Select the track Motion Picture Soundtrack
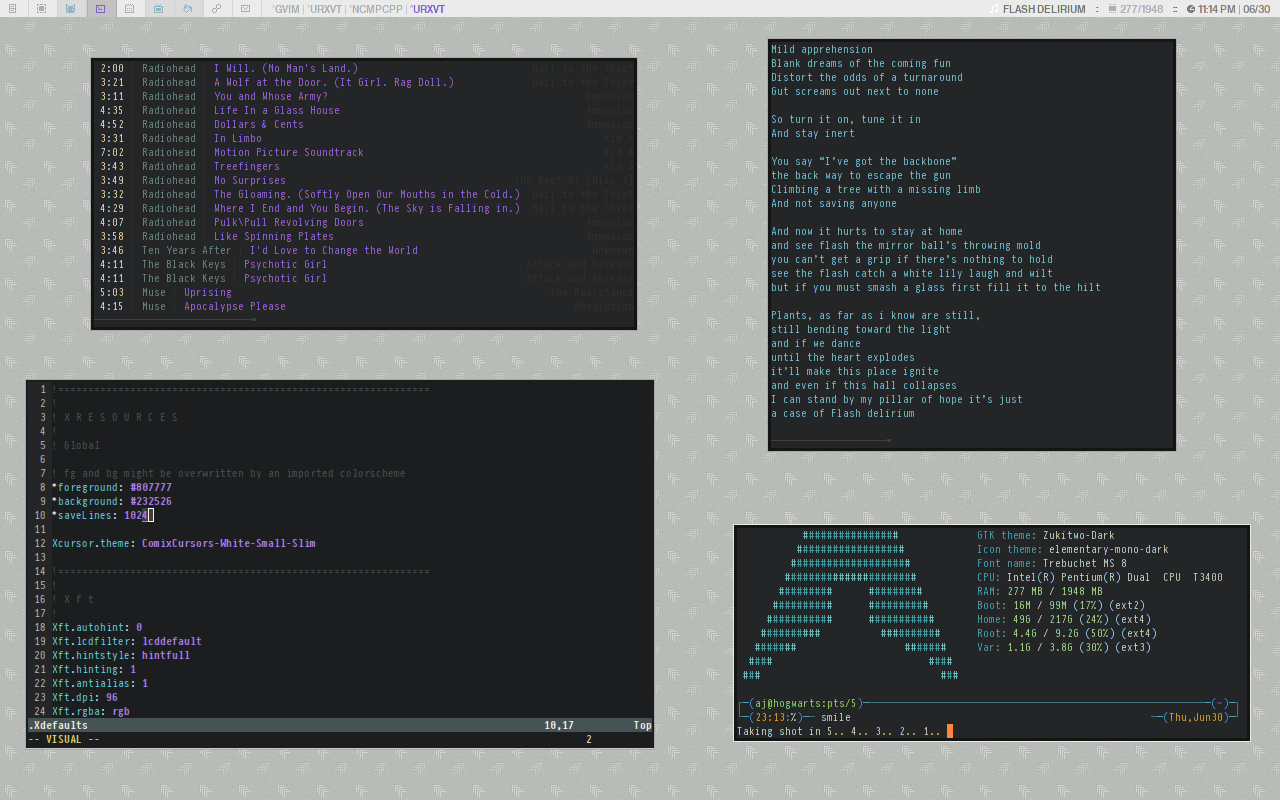Screen dimensions: 1280x800 pyautogui.click(x=289, y=152)
